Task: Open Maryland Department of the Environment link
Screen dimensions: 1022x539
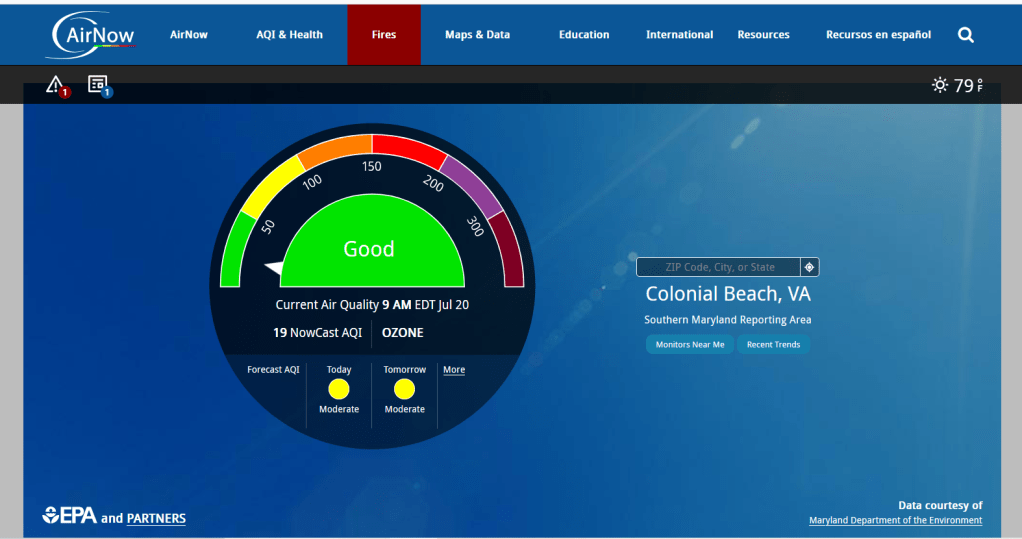Action: [895, 520]
